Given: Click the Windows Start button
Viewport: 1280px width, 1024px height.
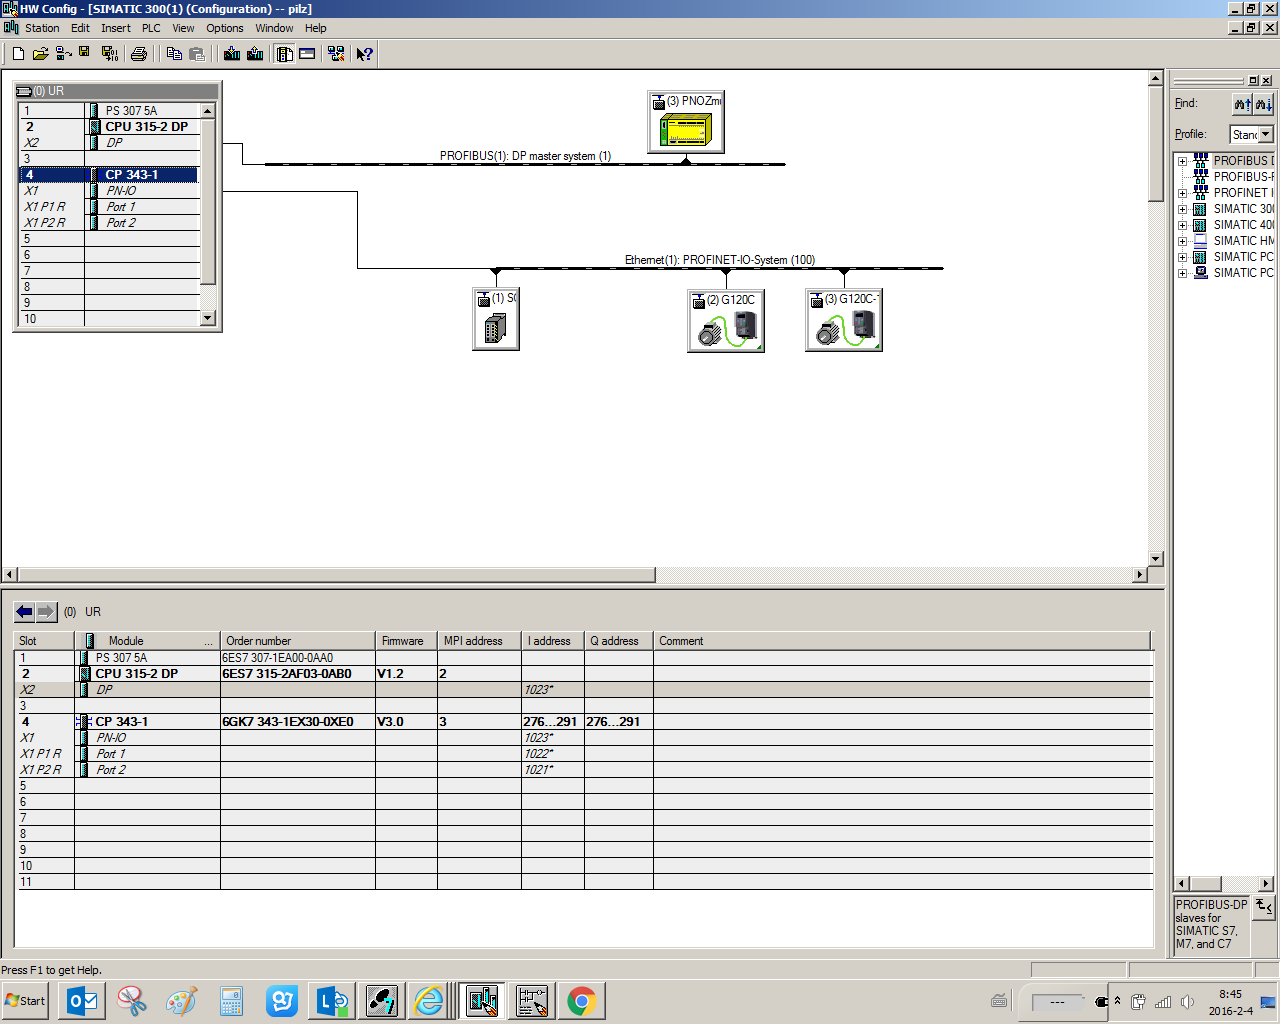Looking at the screenshot, I should pos(26,1001).
